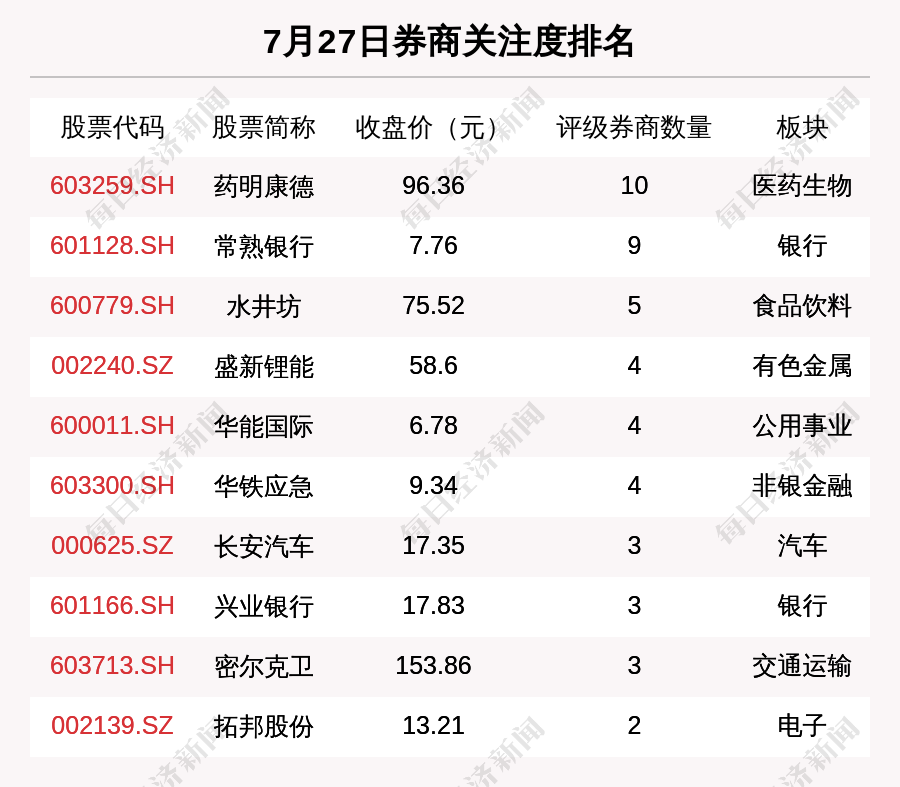Select stock name 华能国际
Image resolution: width=900 pixels, height=787 pixels.
click(263, 427)
